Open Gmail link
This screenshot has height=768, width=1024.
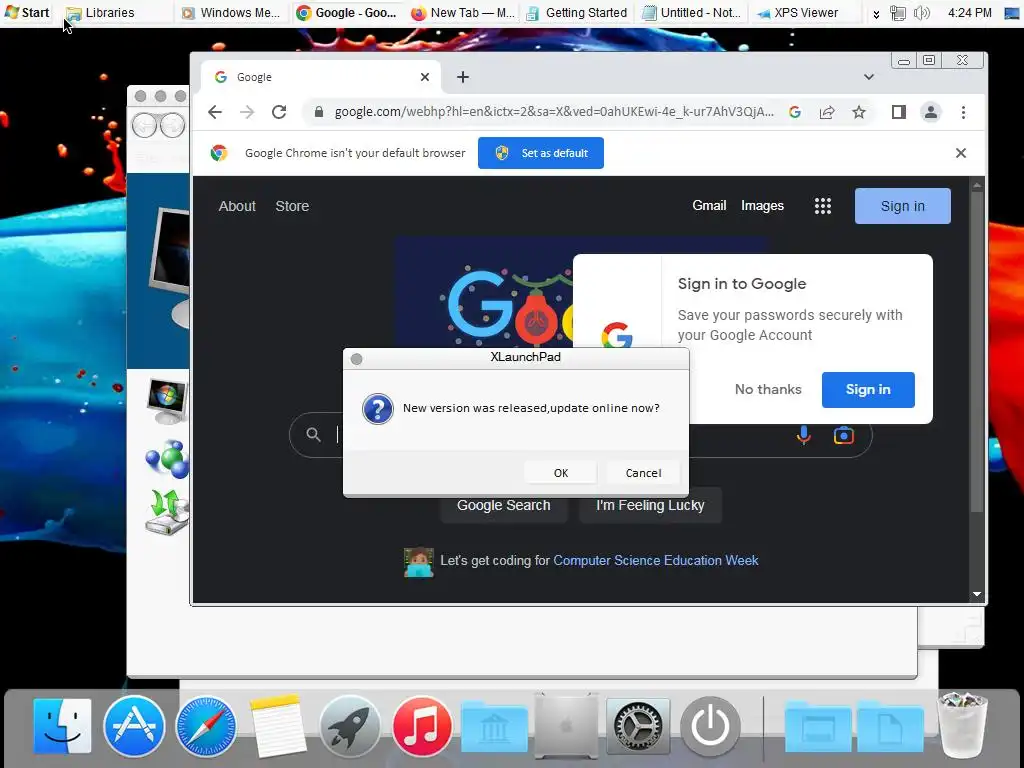point(709,206)
